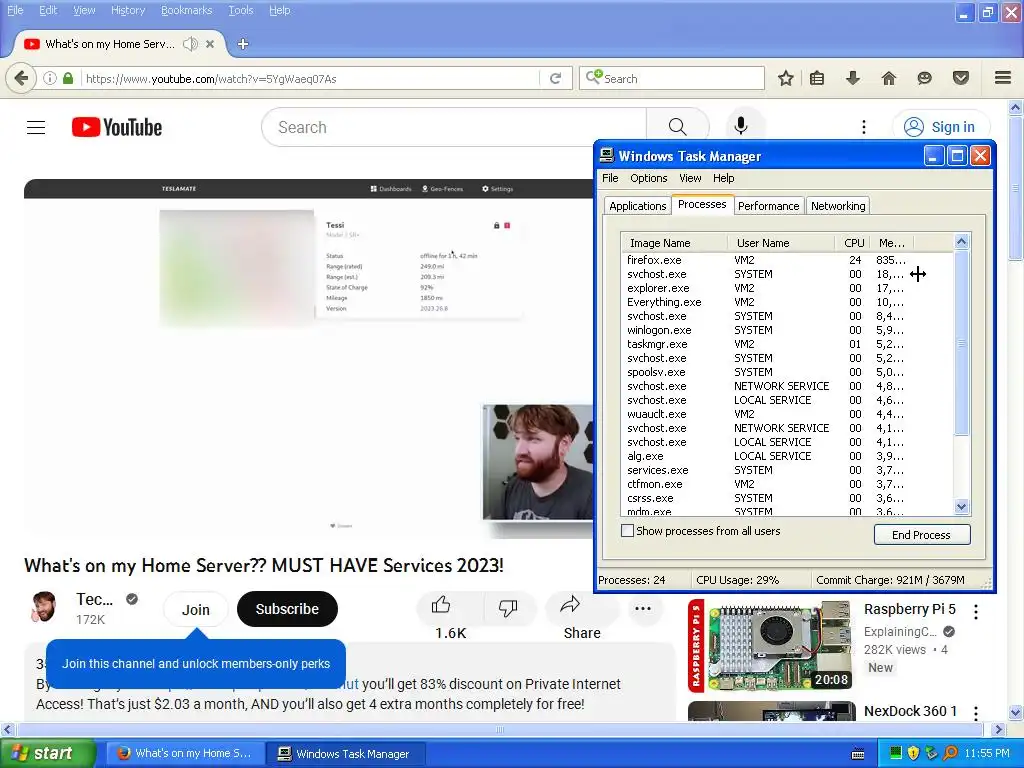Switch to Networking tab
Image resolution: width=1024 pixels, height=768 pixels.
[838, 206]
